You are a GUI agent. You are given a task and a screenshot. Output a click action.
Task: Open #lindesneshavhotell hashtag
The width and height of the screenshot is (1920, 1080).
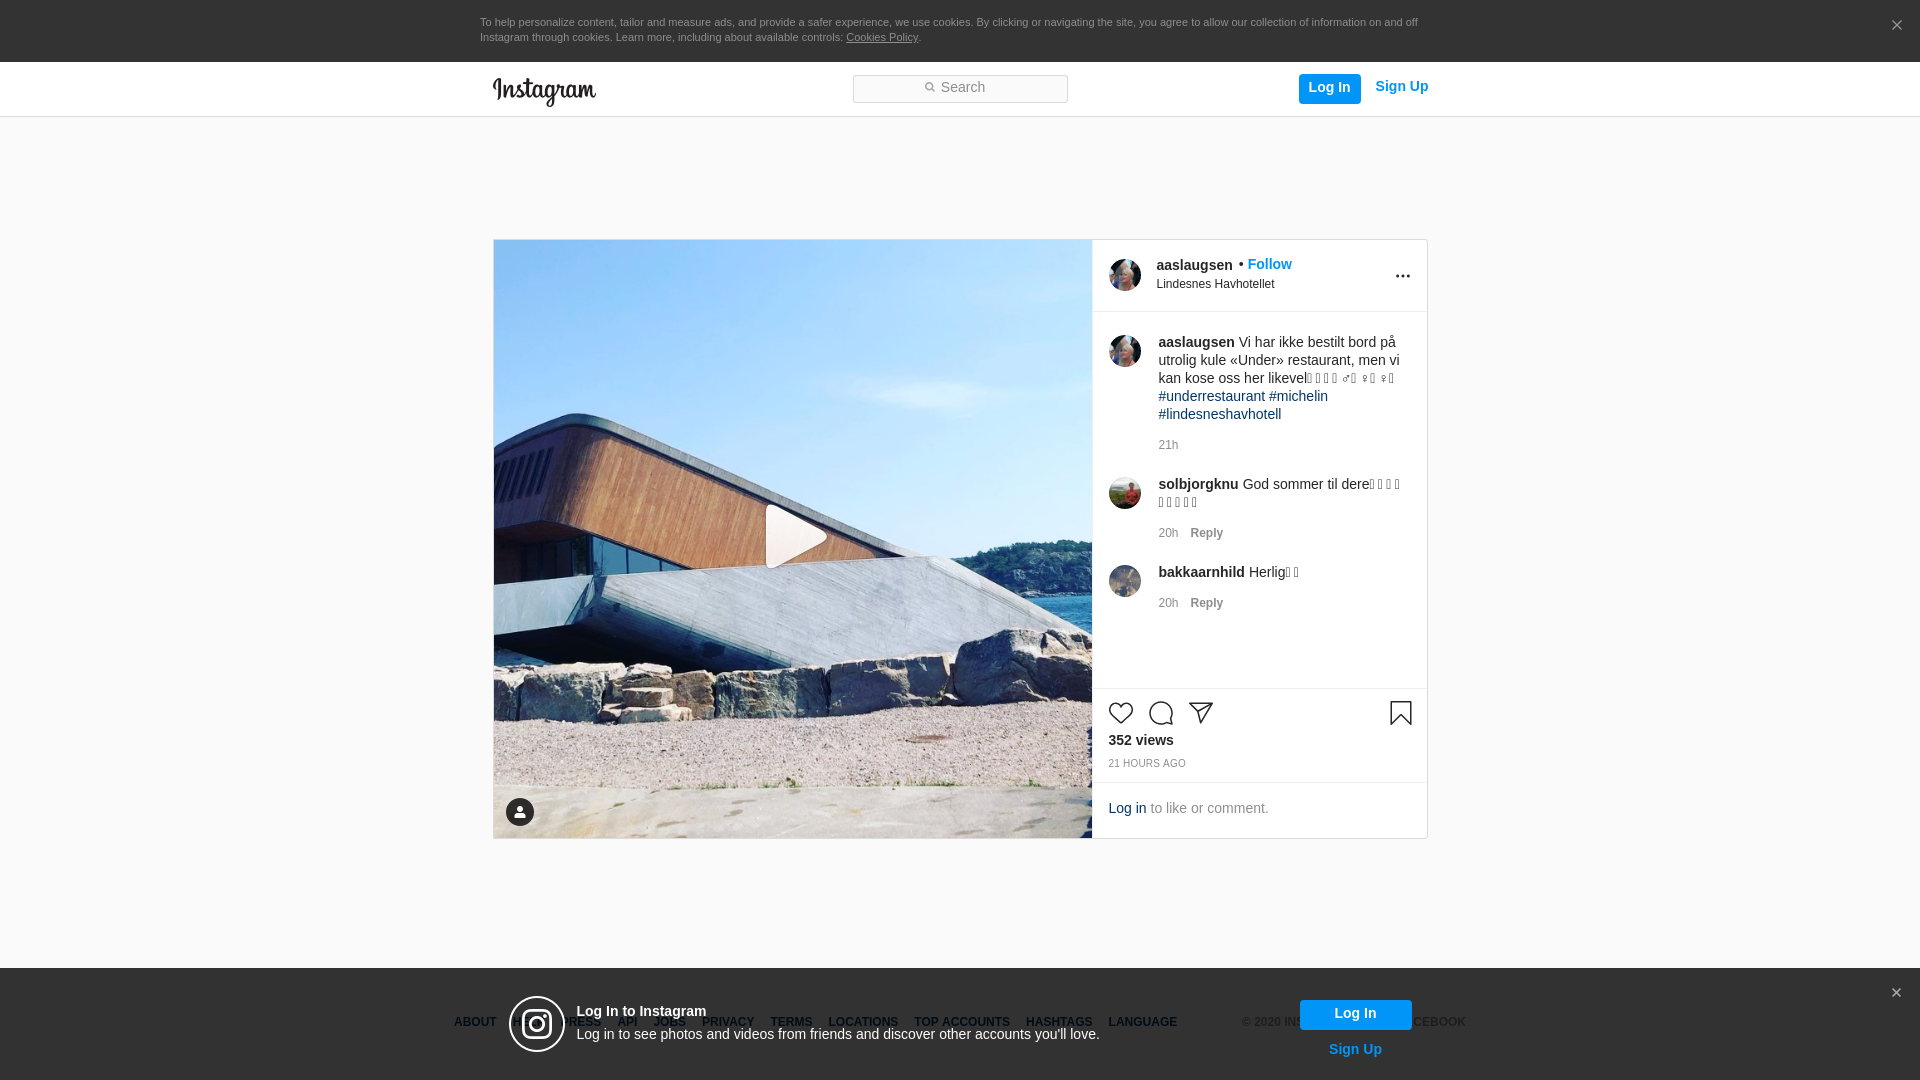click(x=1219, y=414)
